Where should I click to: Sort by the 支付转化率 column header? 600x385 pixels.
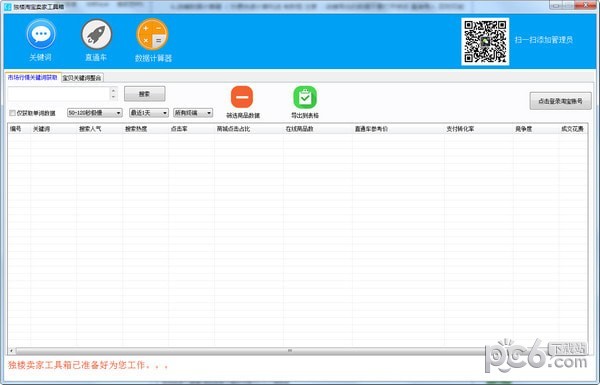(478, 129)
